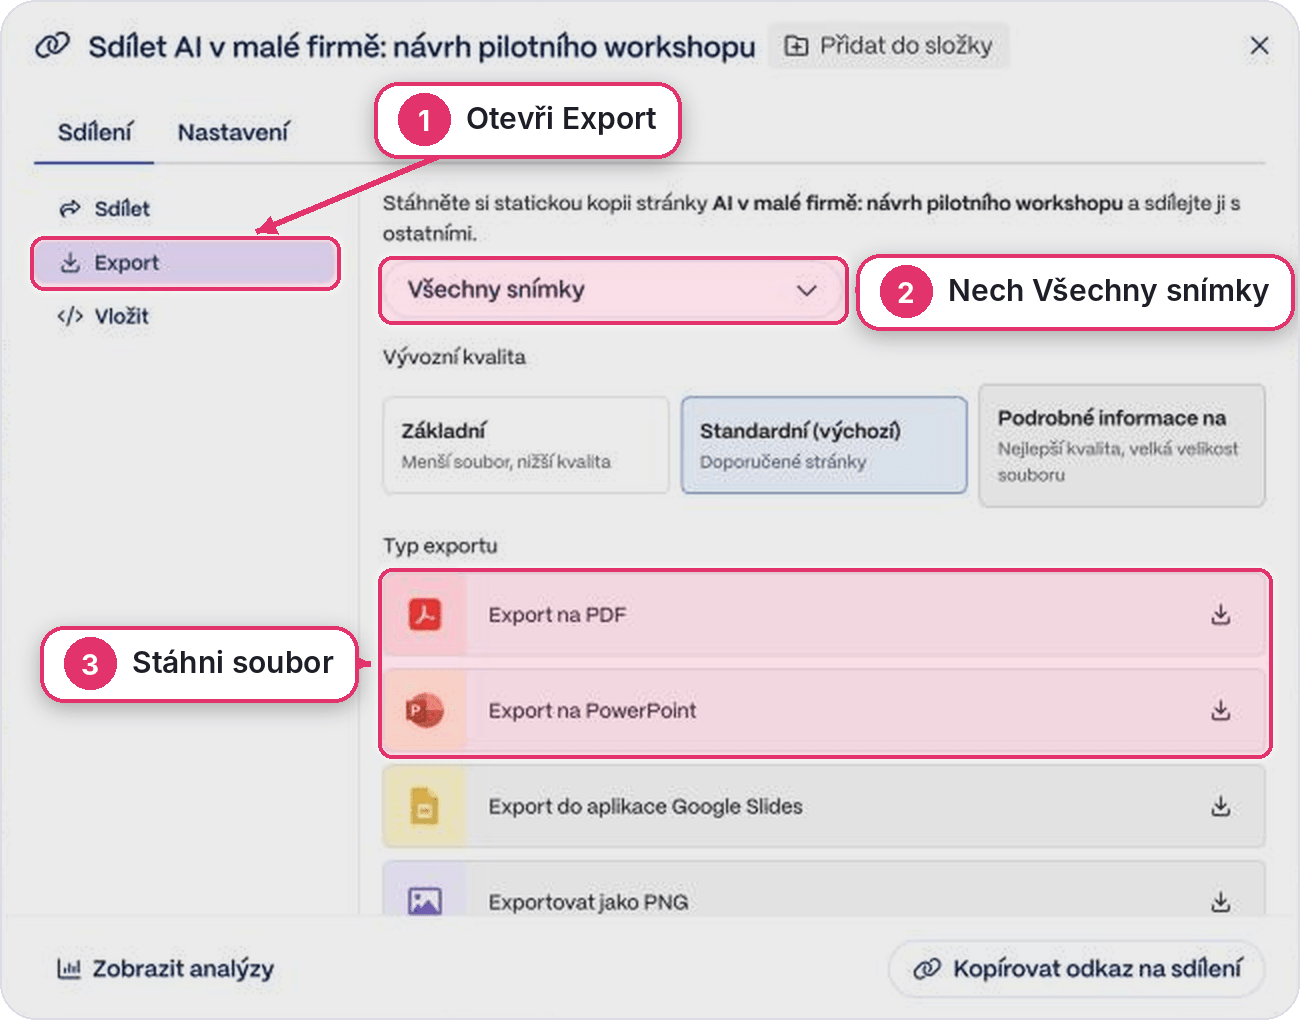Click Export na PowerPoint row
The image size is (1300, 1020).
pos(824,711)
